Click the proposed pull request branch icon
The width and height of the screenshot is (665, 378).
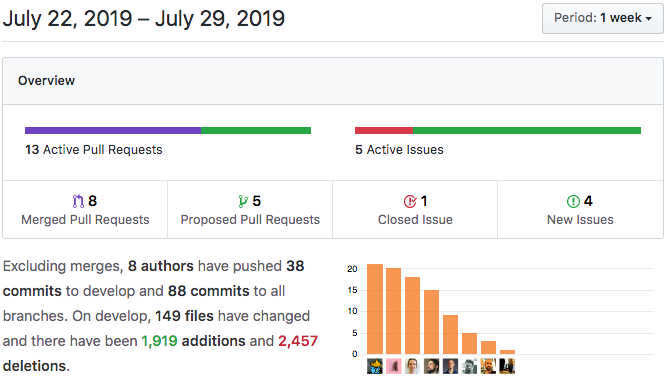point(243,201)
